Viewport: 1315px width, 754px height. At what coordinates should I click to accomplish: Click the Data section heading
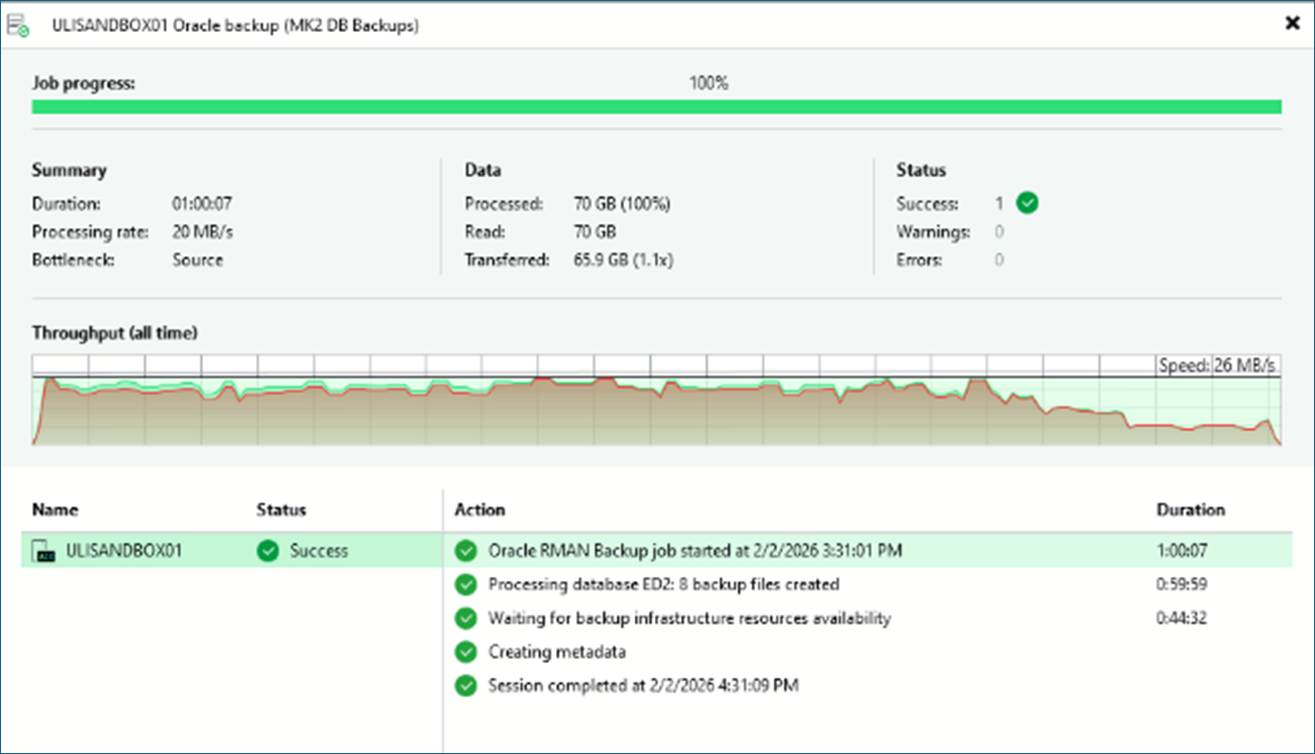483,170
